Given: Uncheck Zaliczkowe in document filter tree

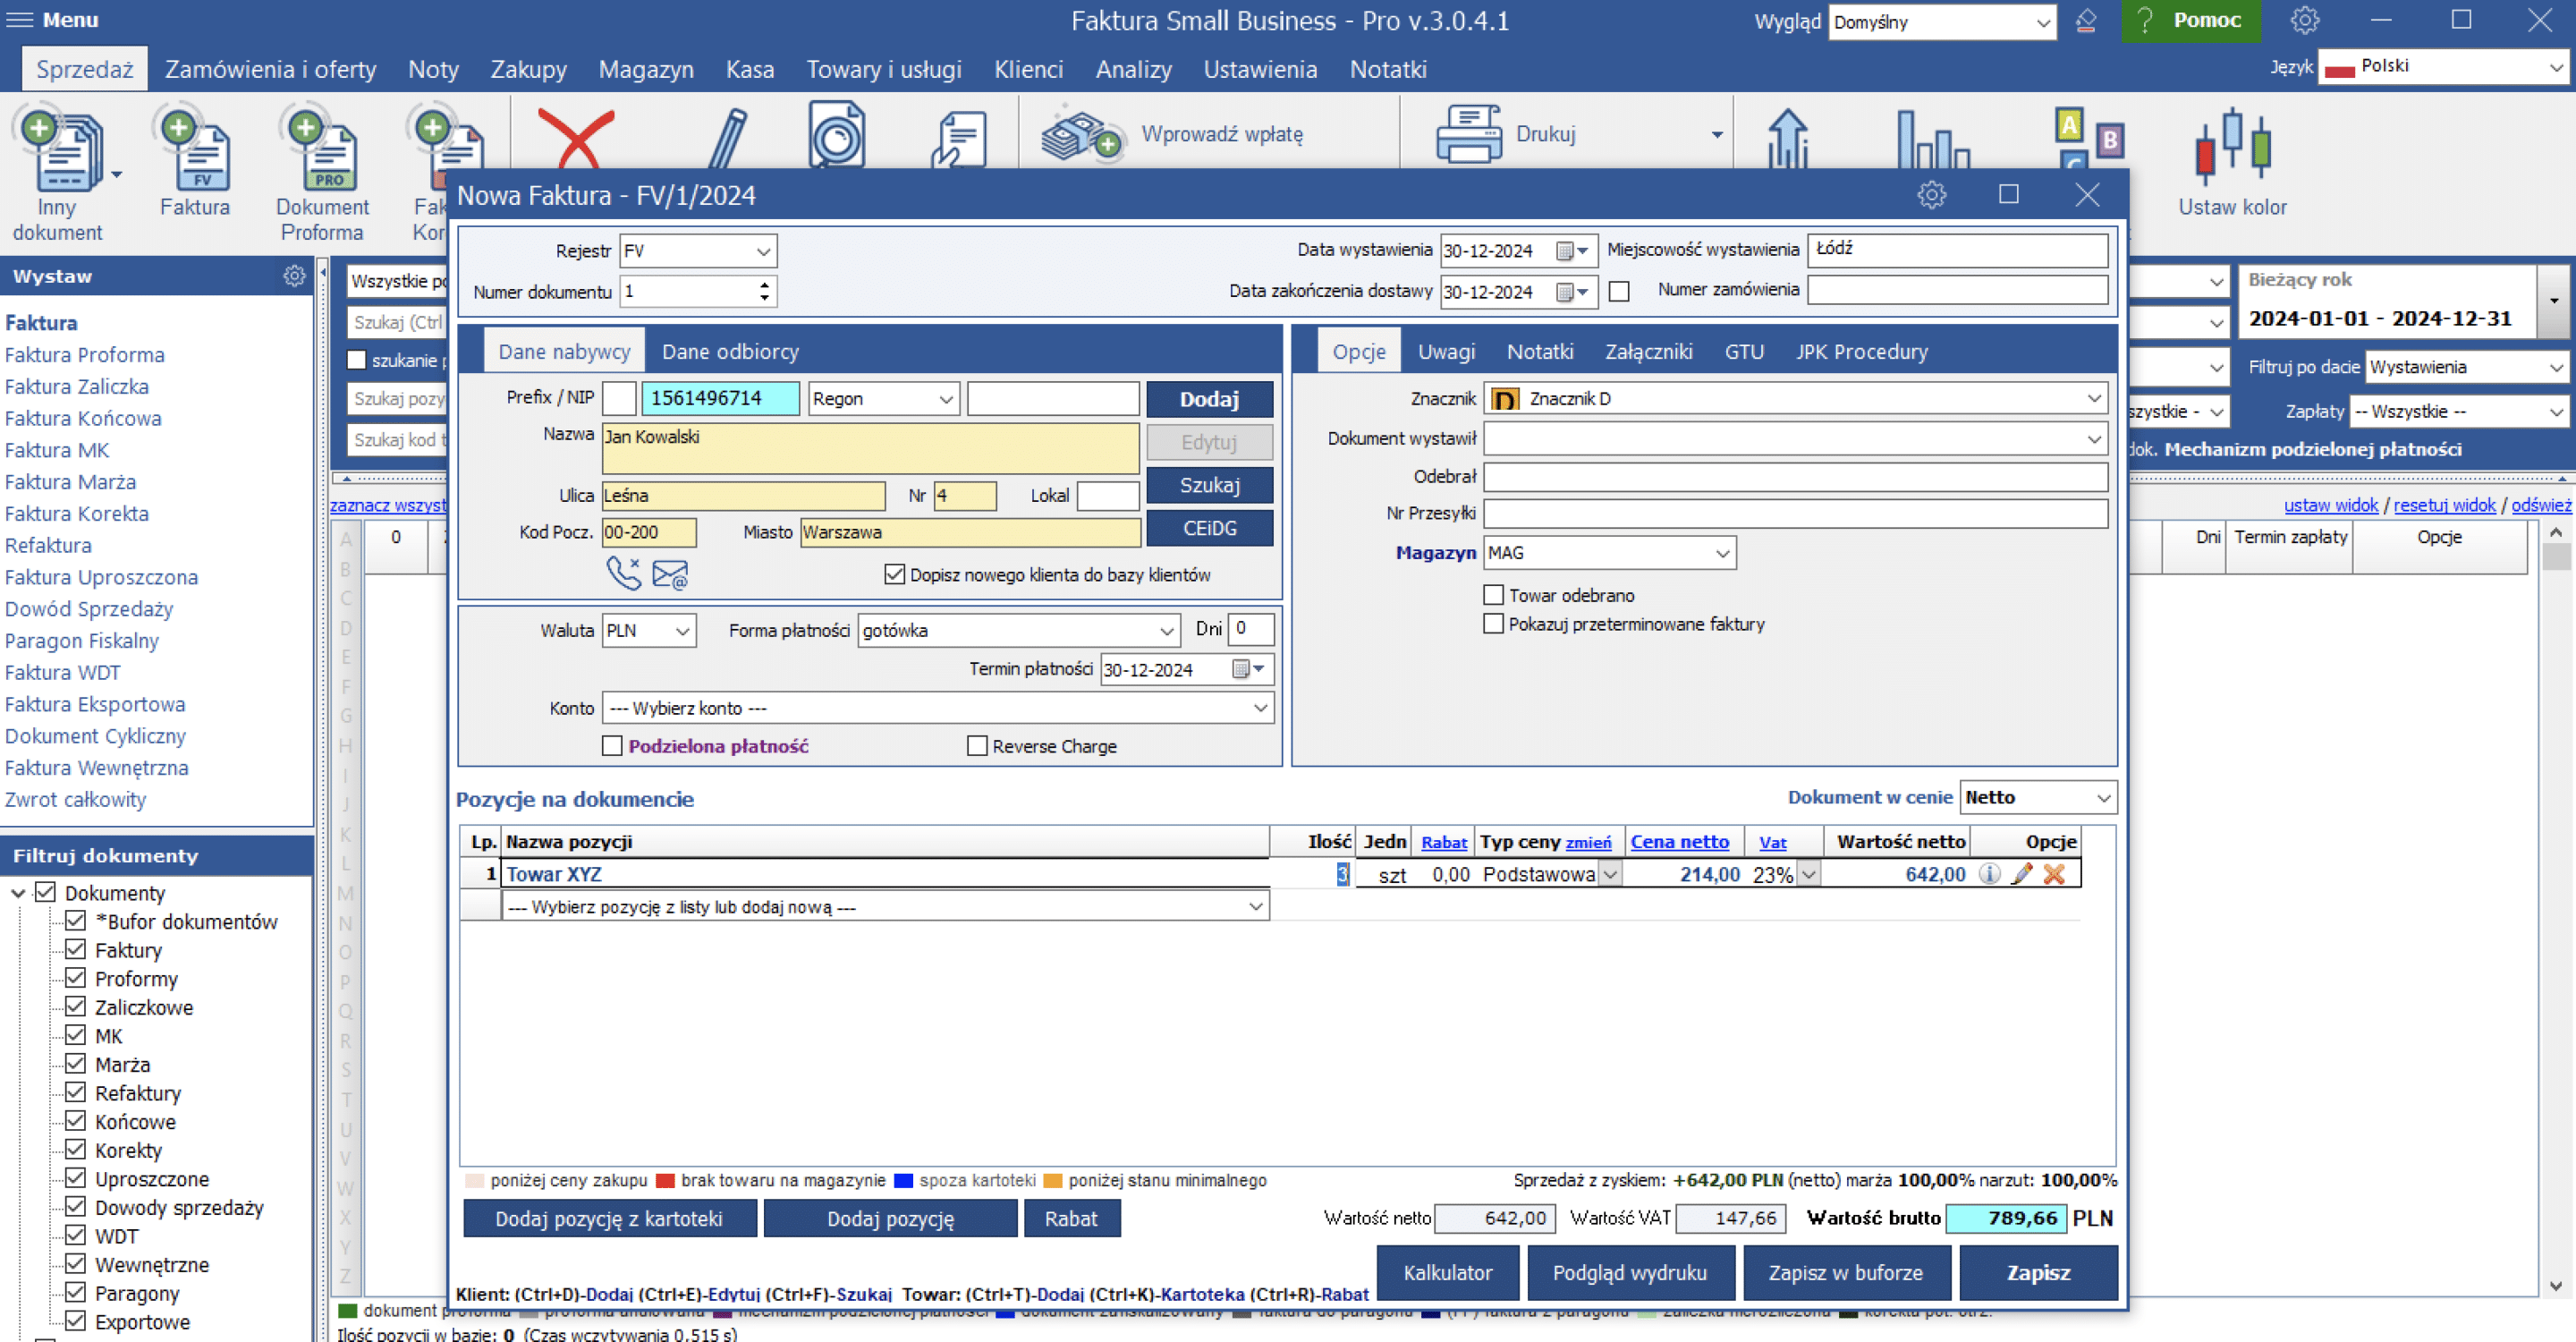Looking at the screenshot, I should click(x=75, y=1007).
